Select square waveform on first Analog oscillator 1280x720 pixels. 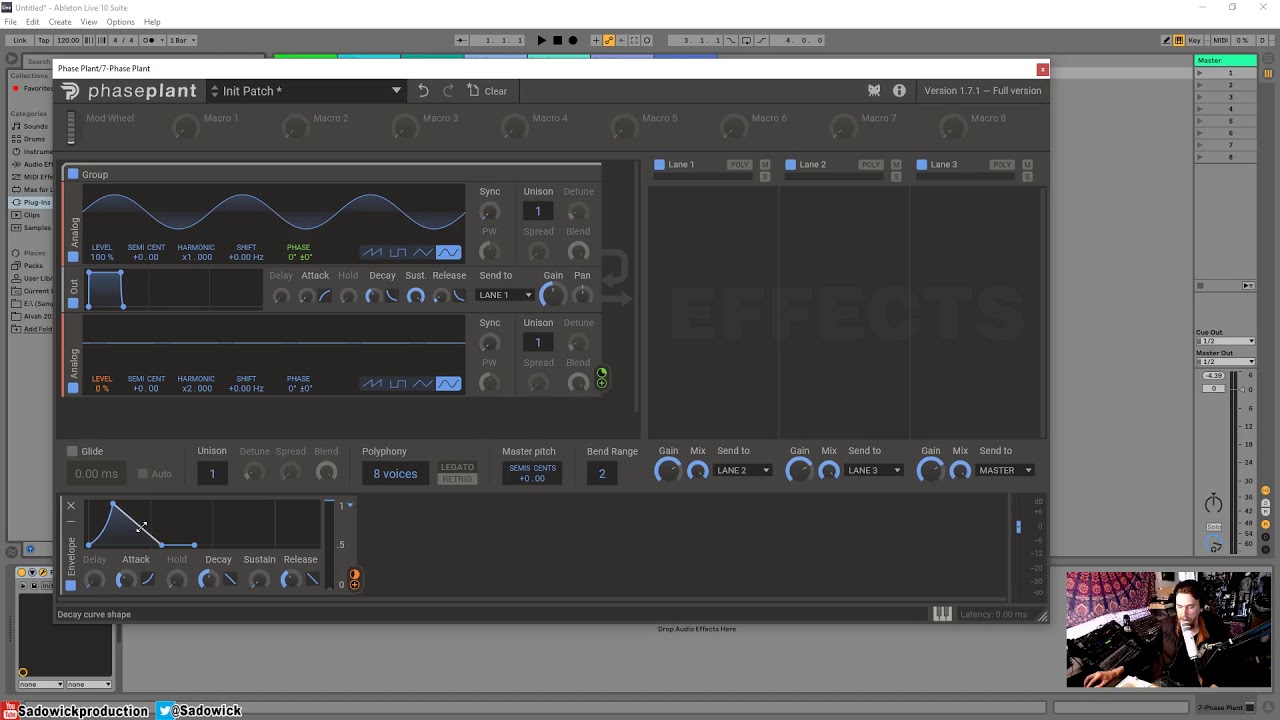click(397, 252)
